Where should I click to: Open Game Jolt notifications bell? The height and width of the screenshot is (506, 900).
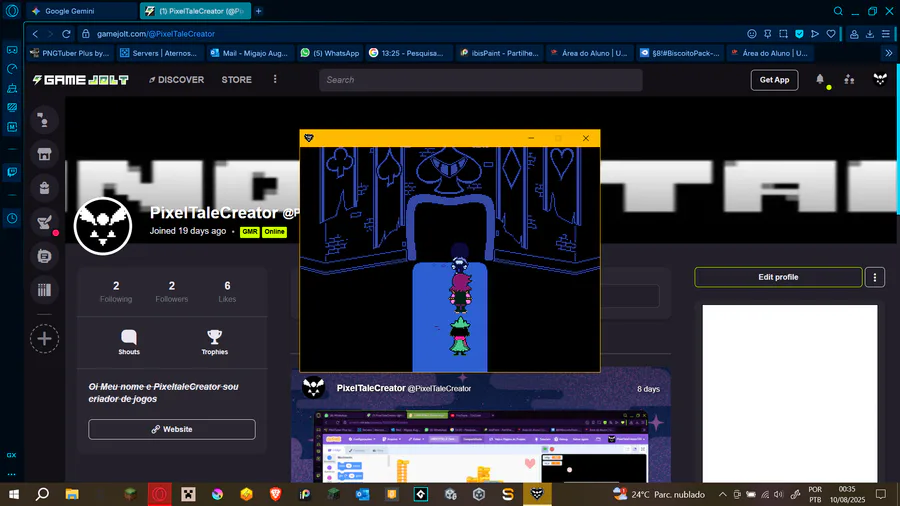(x=820, y=80)
